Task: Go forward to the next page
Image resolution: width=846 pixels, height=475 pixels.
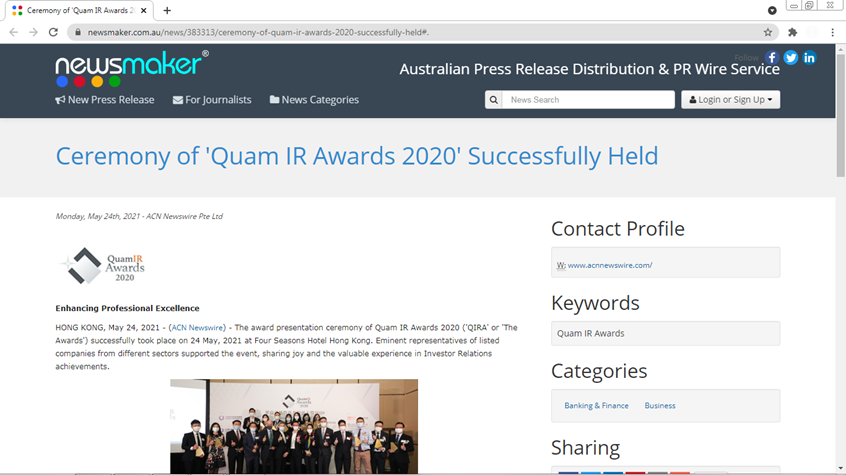Action: [33, 32]
